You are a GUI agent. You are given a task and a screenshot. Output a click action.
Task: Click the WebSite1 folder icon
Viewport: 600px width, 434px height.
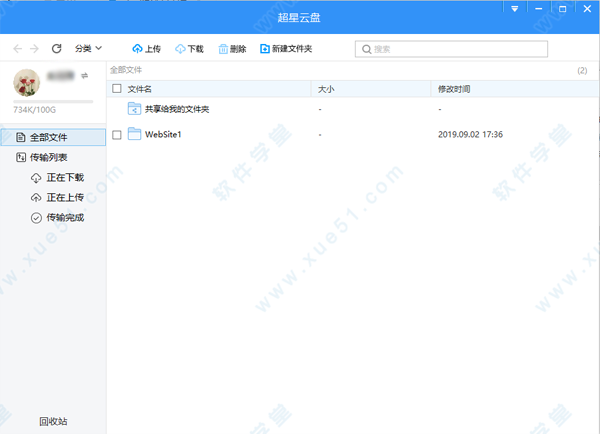[134, 134]
